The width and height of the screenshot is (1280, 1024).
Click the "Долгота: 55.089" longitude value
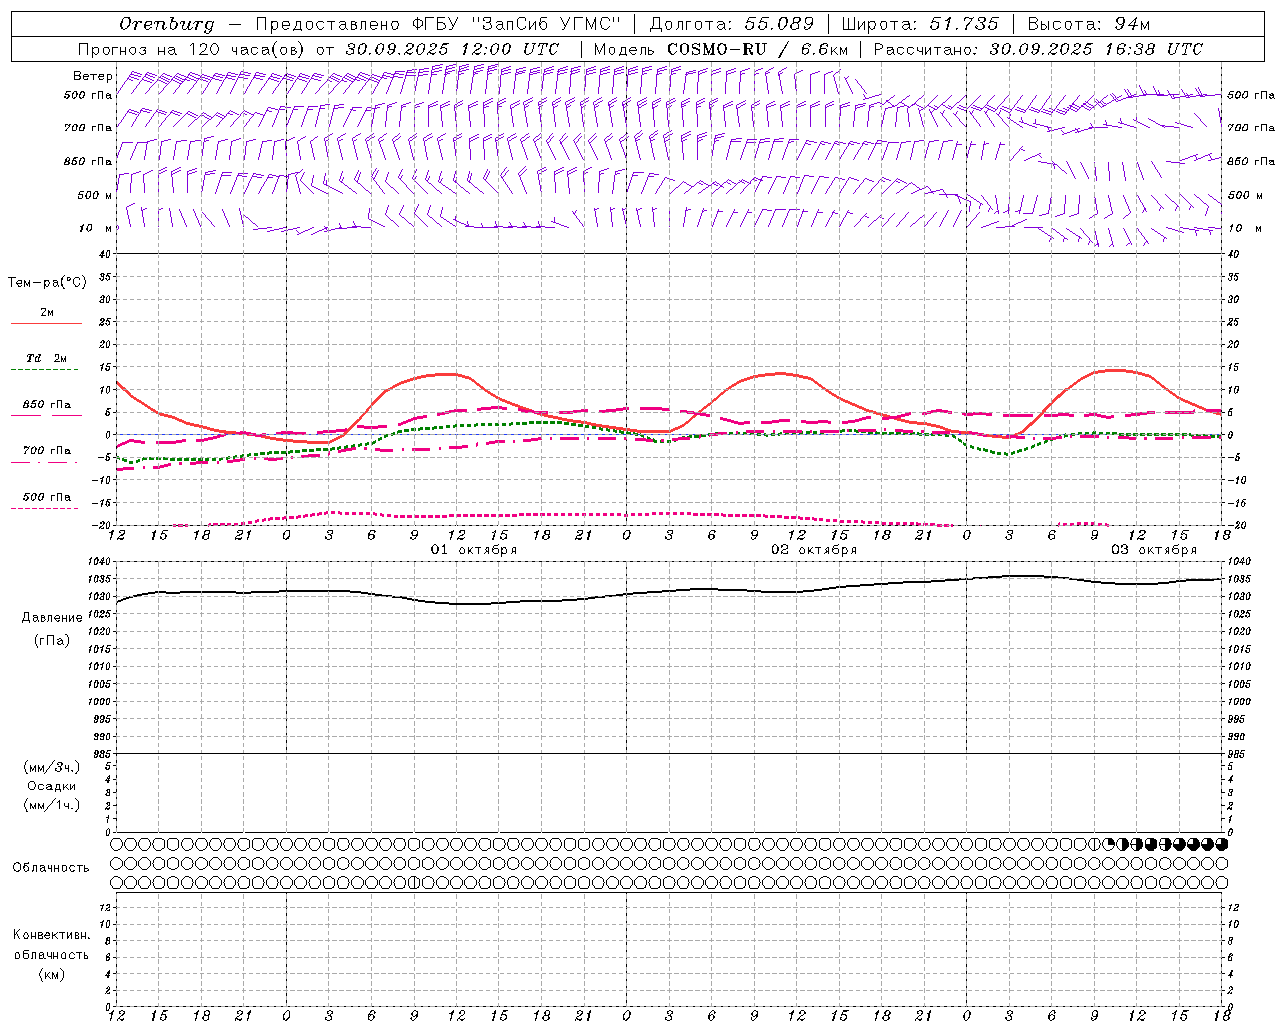(732, 24)
